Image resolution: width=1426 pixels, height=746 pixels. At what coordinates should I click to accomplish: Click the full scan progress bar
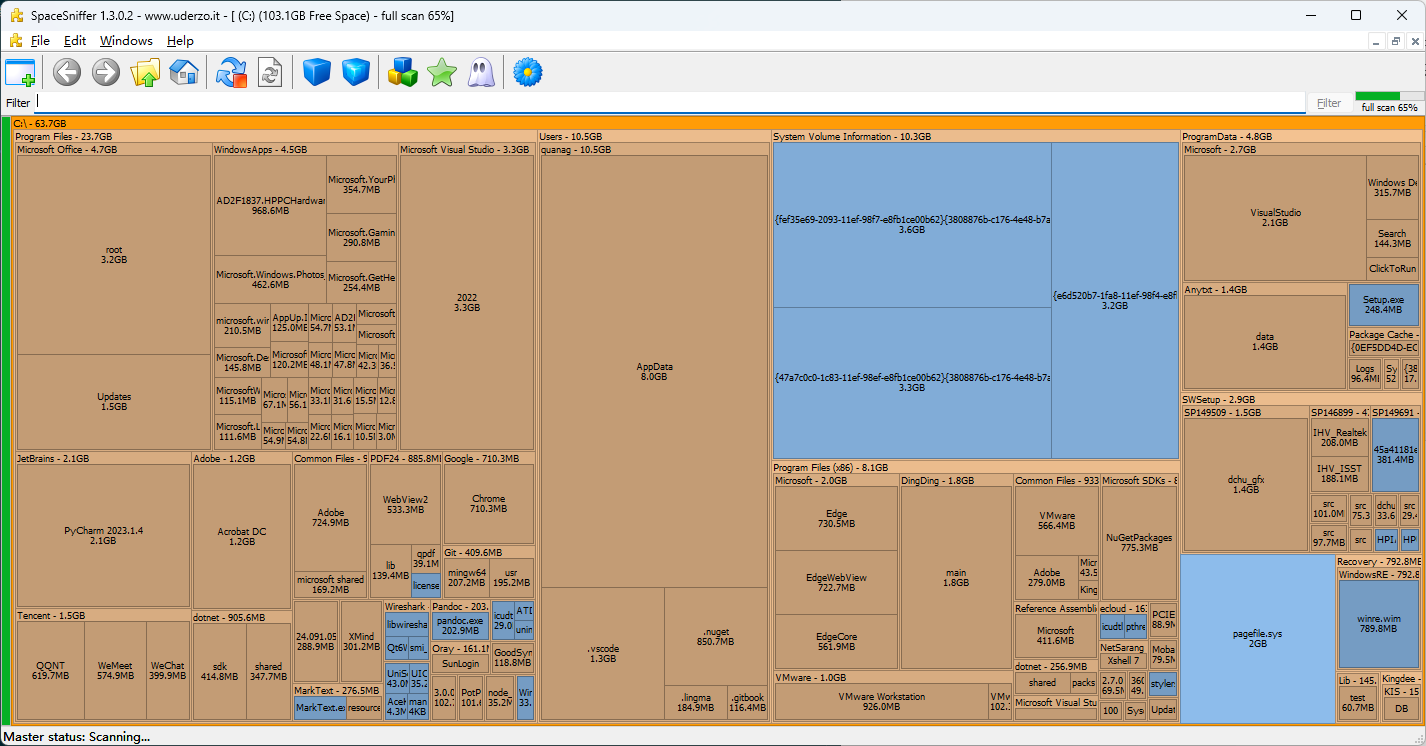[1389, 96]
